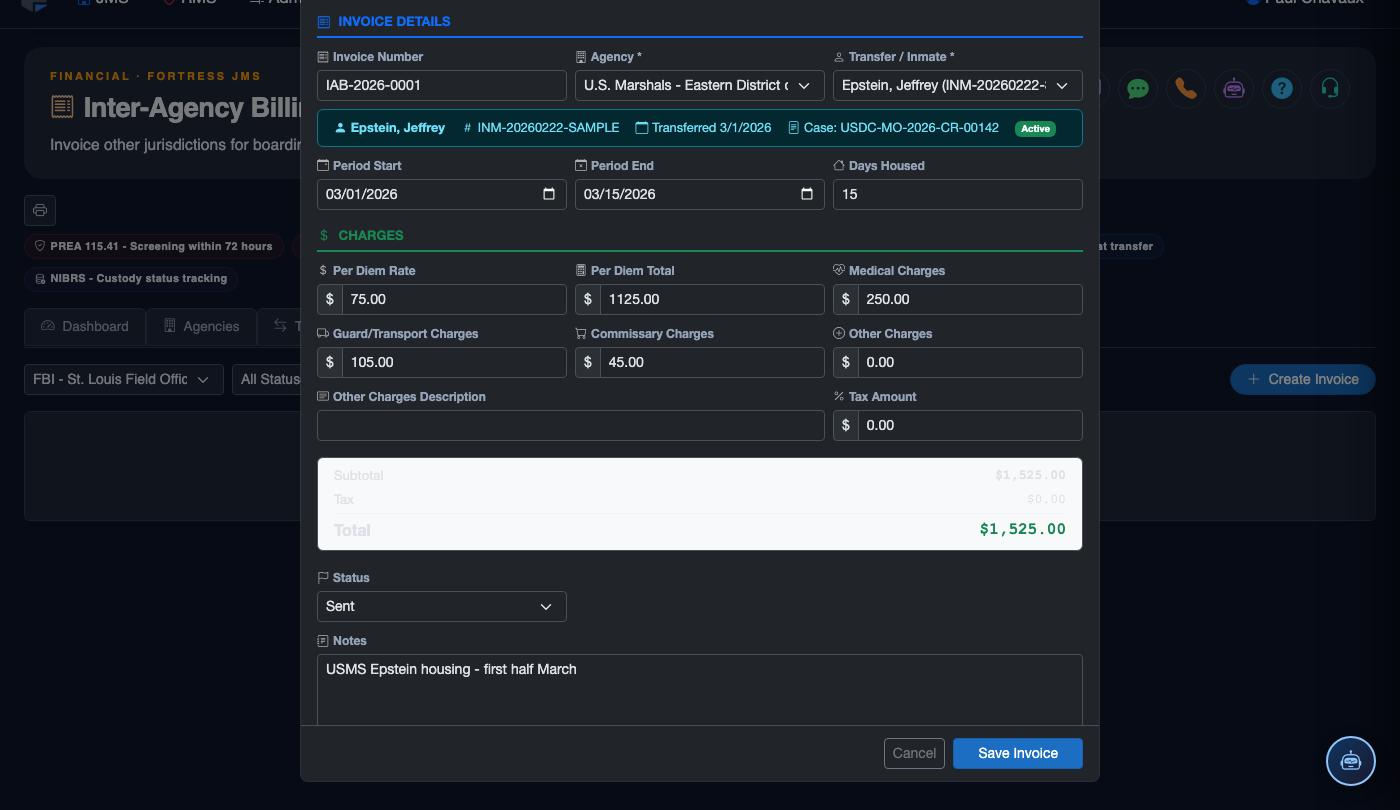Click the $1,525.00 total amount
Screen dimensions: 1400x810
click(x=1022, y=529)
